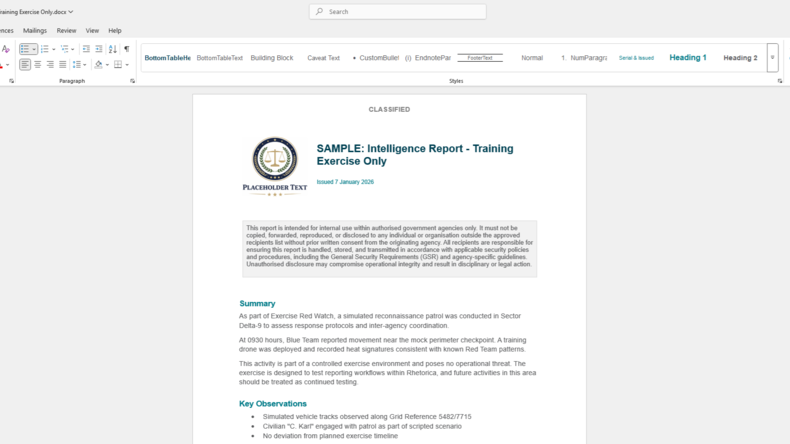Align text left
The image size is (790, 444).
click(x=25, y=65)
